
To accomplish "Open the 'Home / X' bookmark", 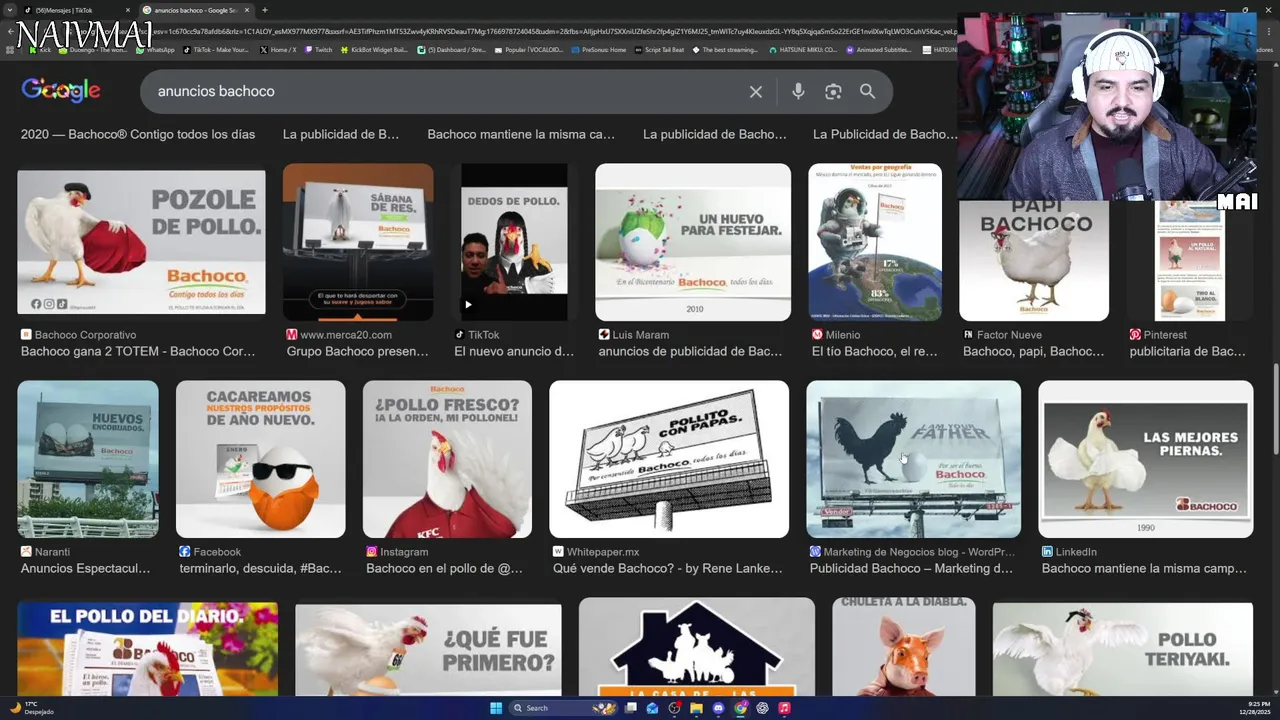I will 278,49.
